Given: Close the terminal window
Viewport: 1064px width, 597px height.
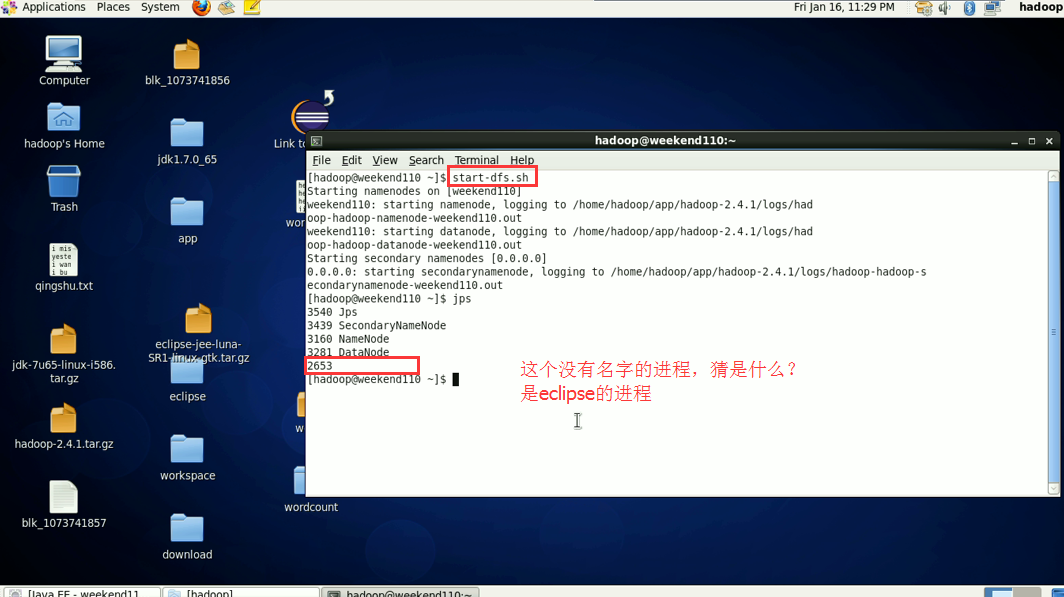Looking at the screenshot, I should tap(1049, 141).
